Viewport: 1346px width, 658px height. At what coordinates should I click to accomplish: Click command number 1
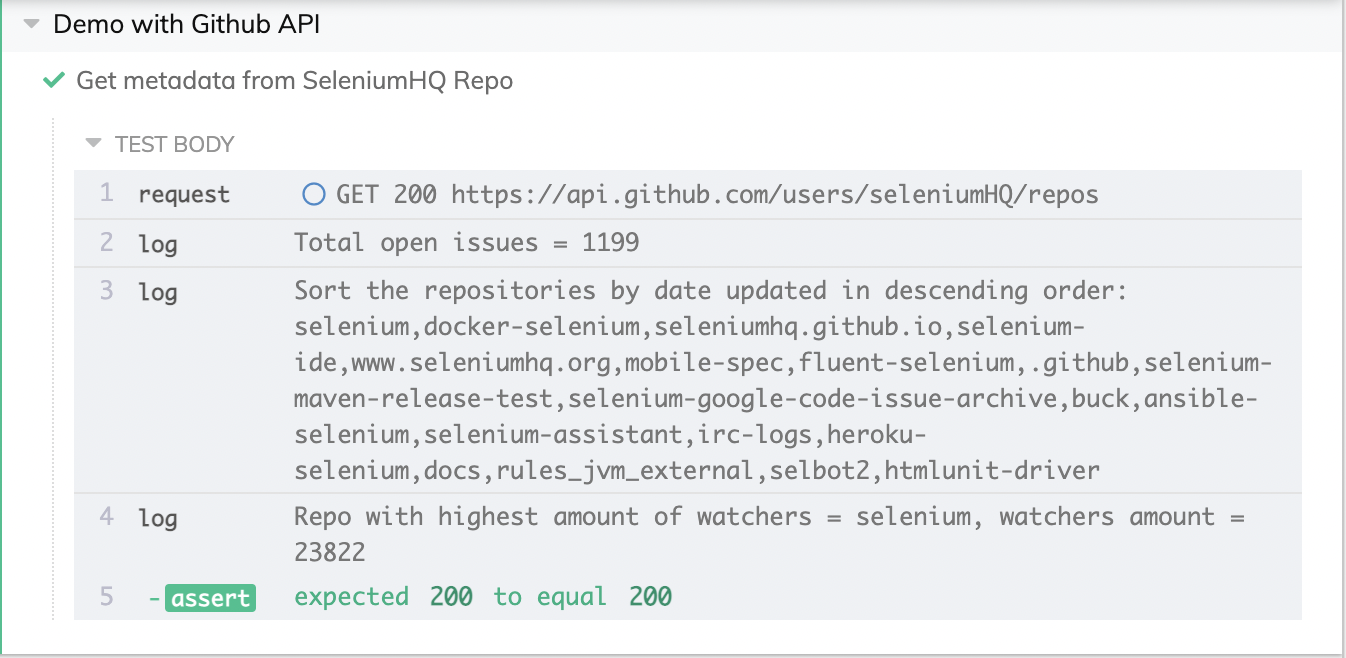(x=106, y=194)
